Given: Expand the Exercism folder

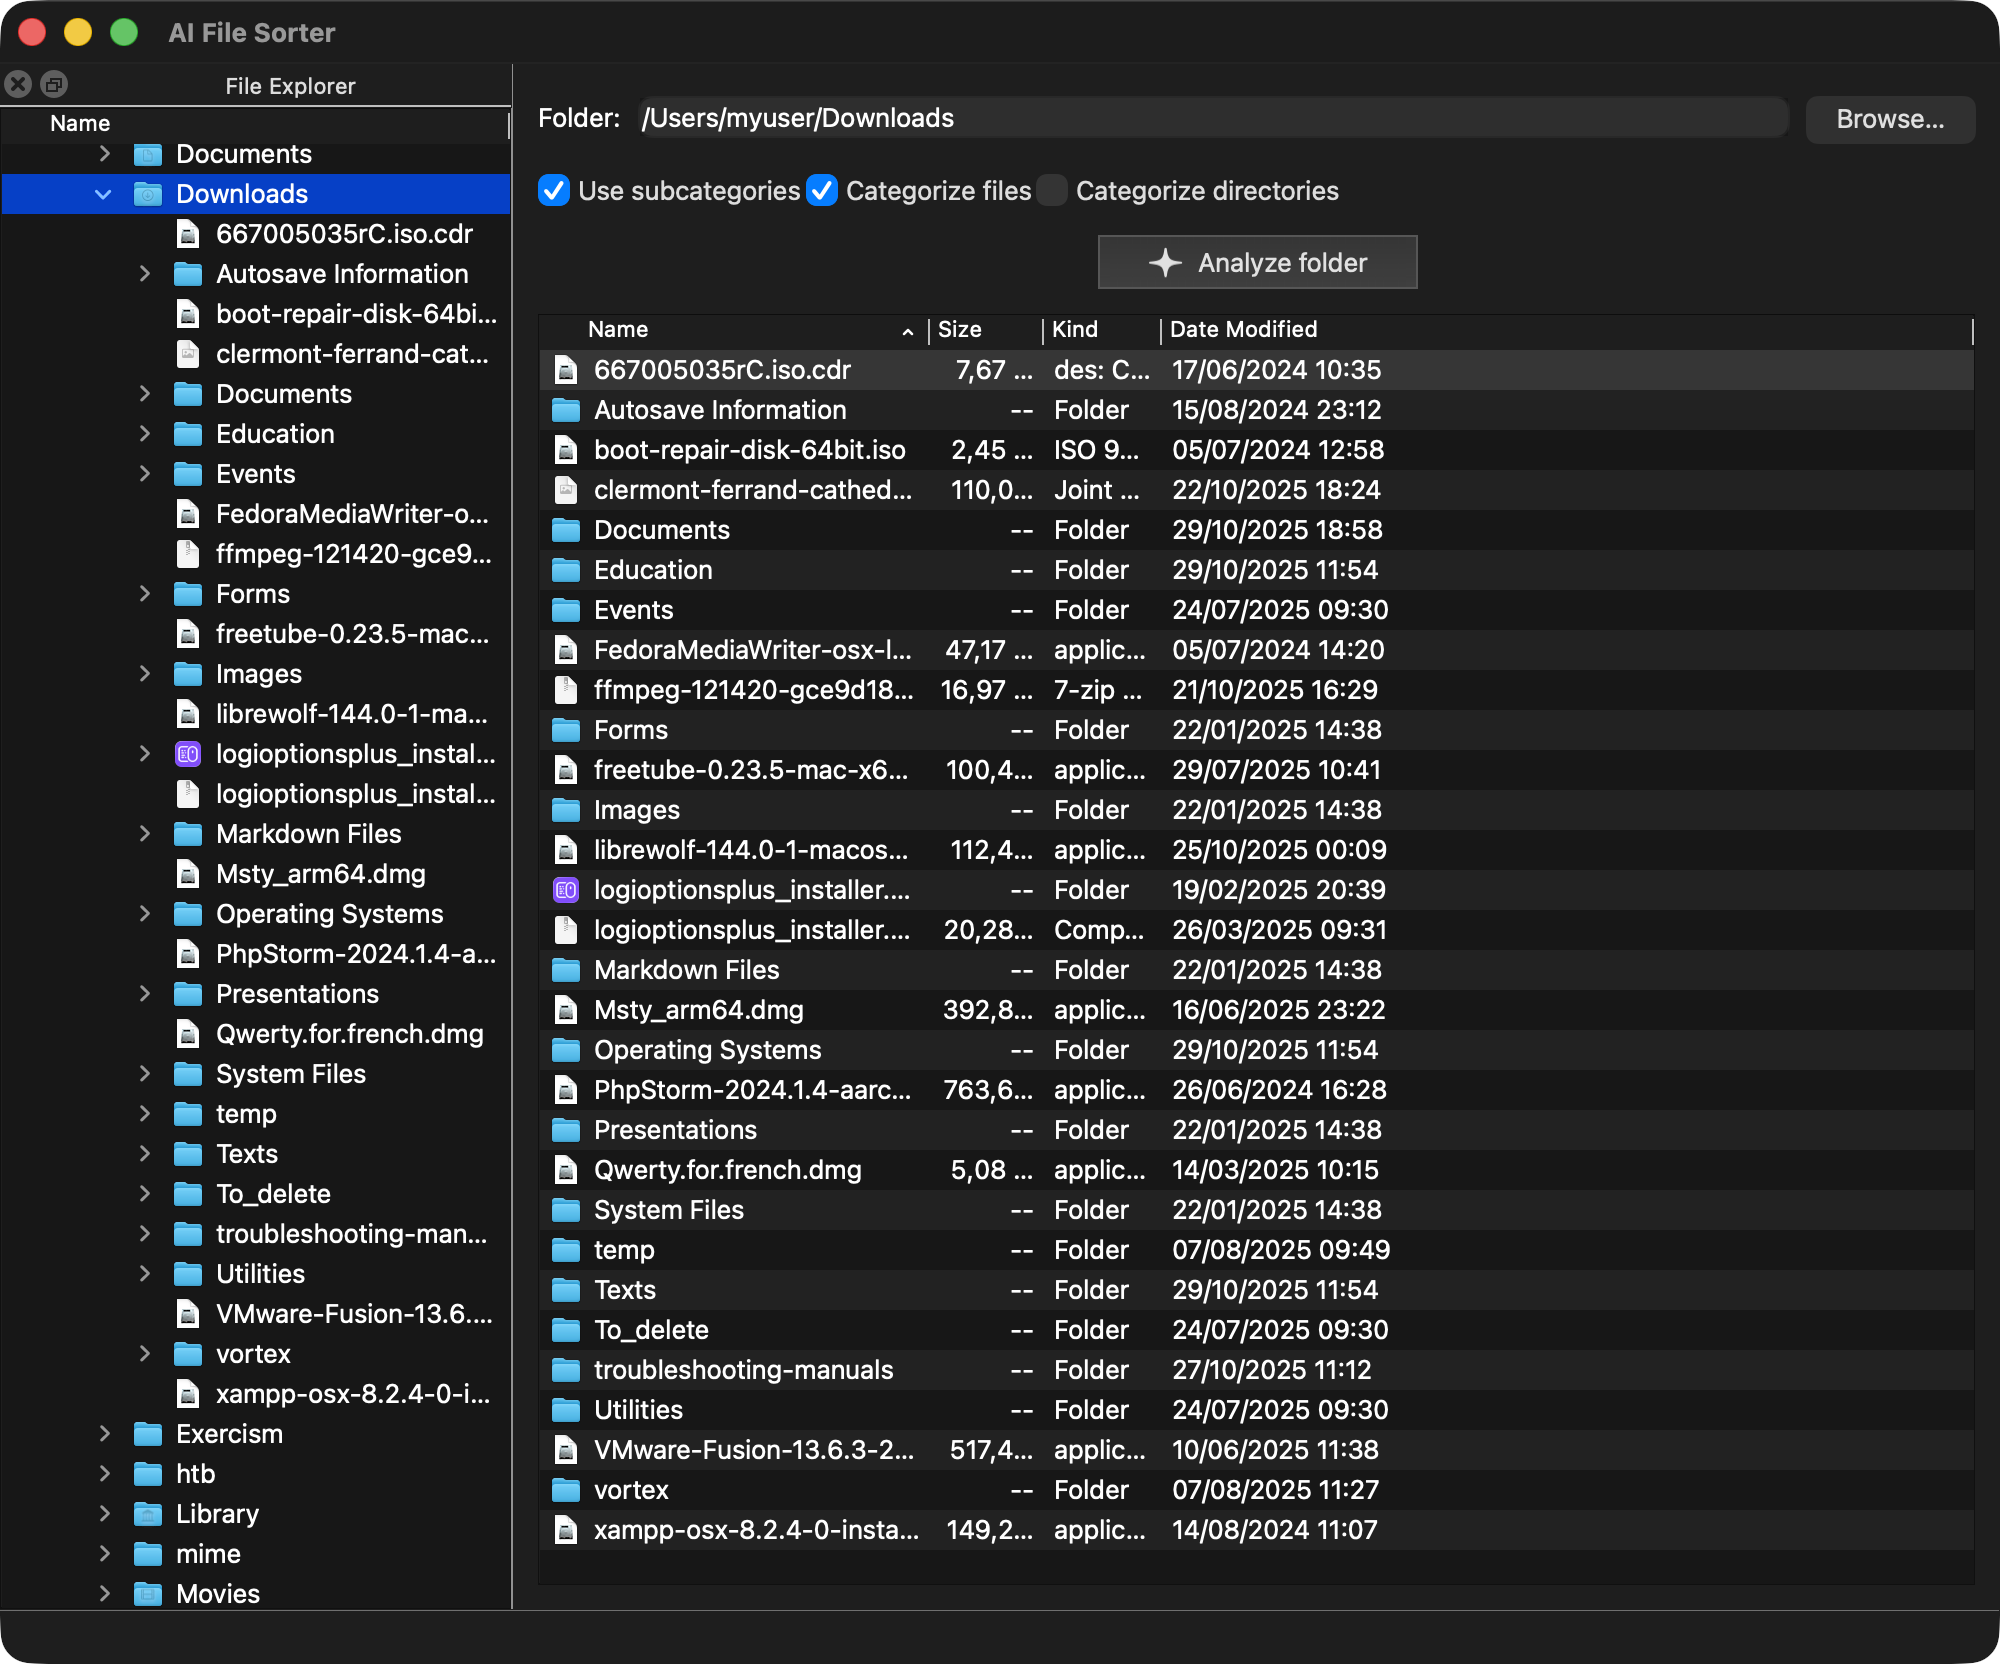Looking at the screenshot, I should coord(104,1433).
